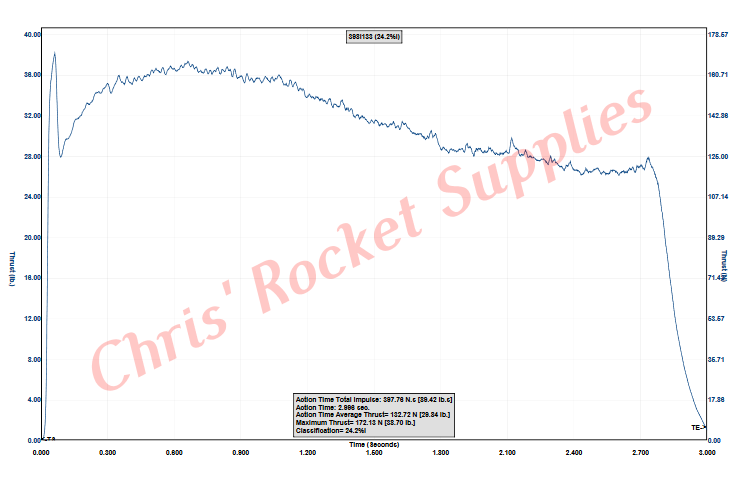Image resolution: width=744 pixels, height=479 pixels.
Task: Click the Action Time Average Thrust line
Action: [x=372, y=415]
